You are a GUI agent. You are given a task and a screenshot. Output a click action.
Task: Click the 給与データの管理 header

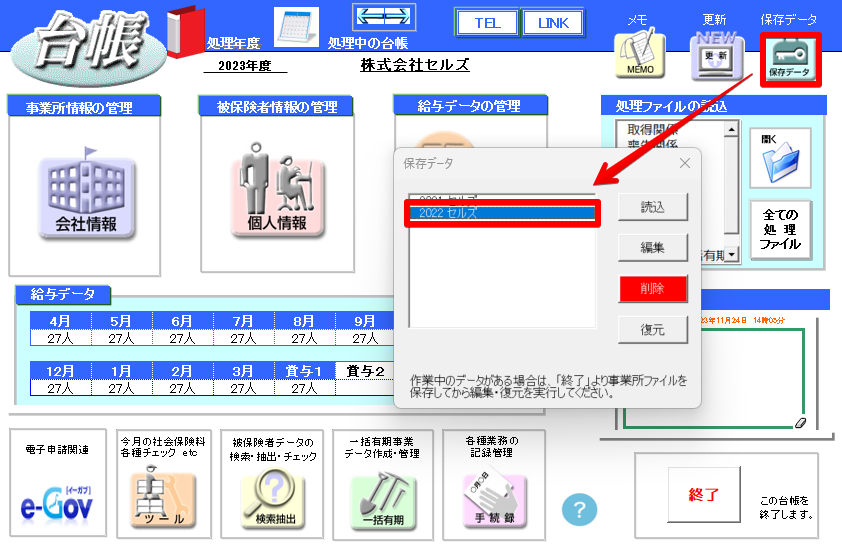(470, 106)
